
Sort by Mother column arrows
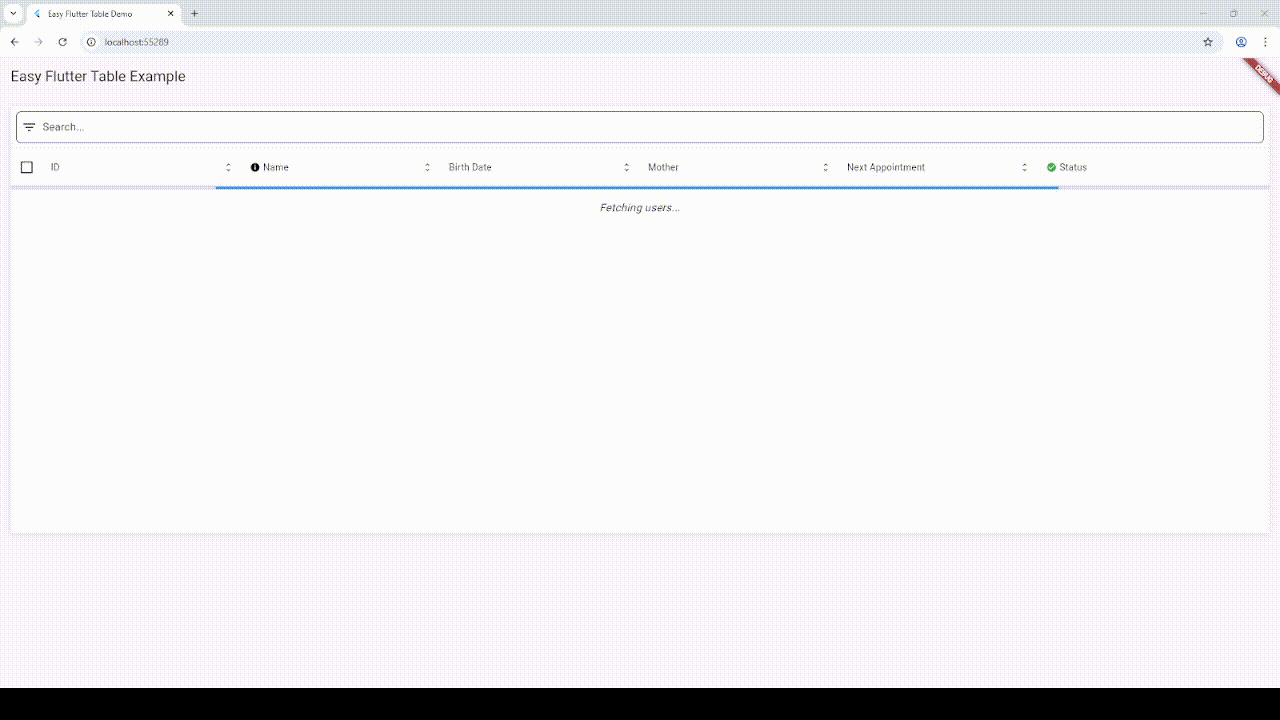coord(826,167)
